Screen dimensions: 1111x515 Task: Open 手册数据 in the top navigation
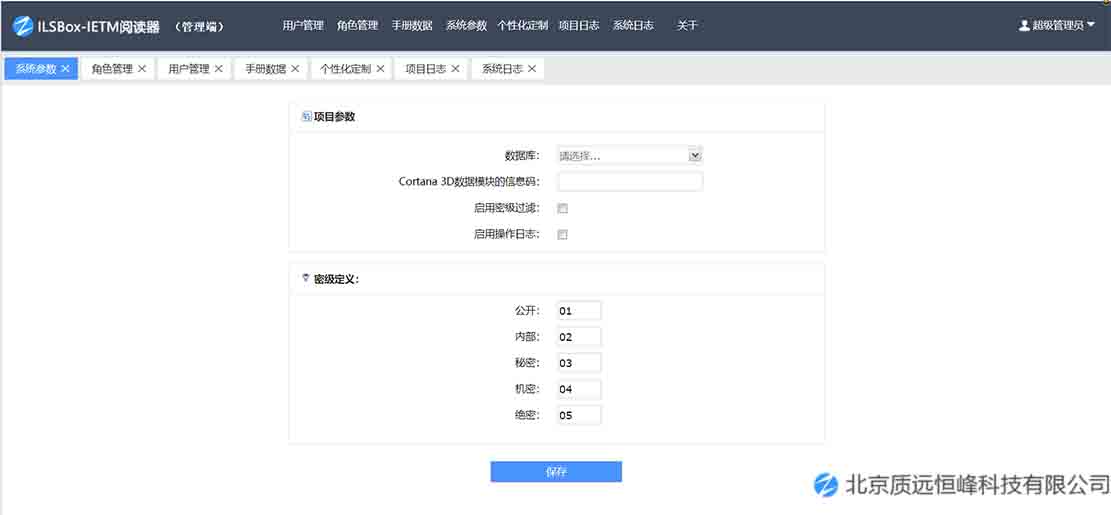pyautogui.click(x=412, y=26)
